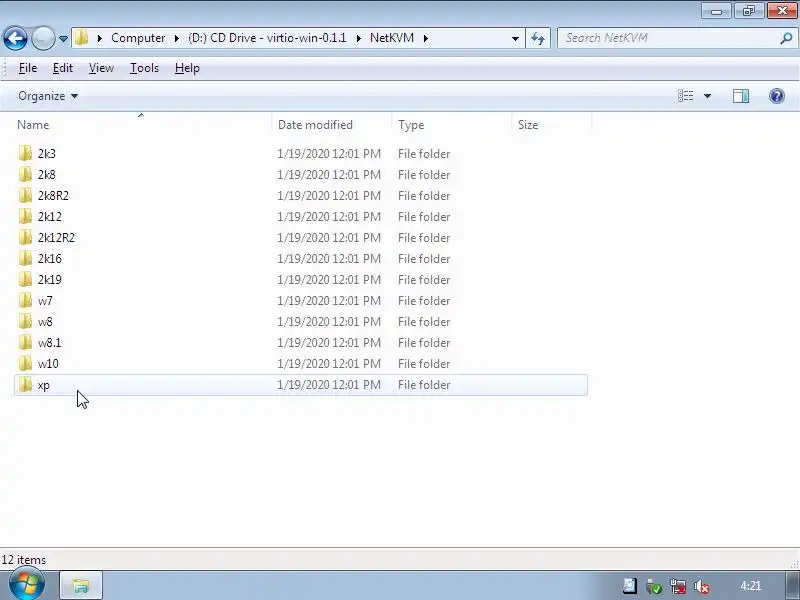Click the greyed Forward arrow button
The image size is (800, 600).
[43, 38]
